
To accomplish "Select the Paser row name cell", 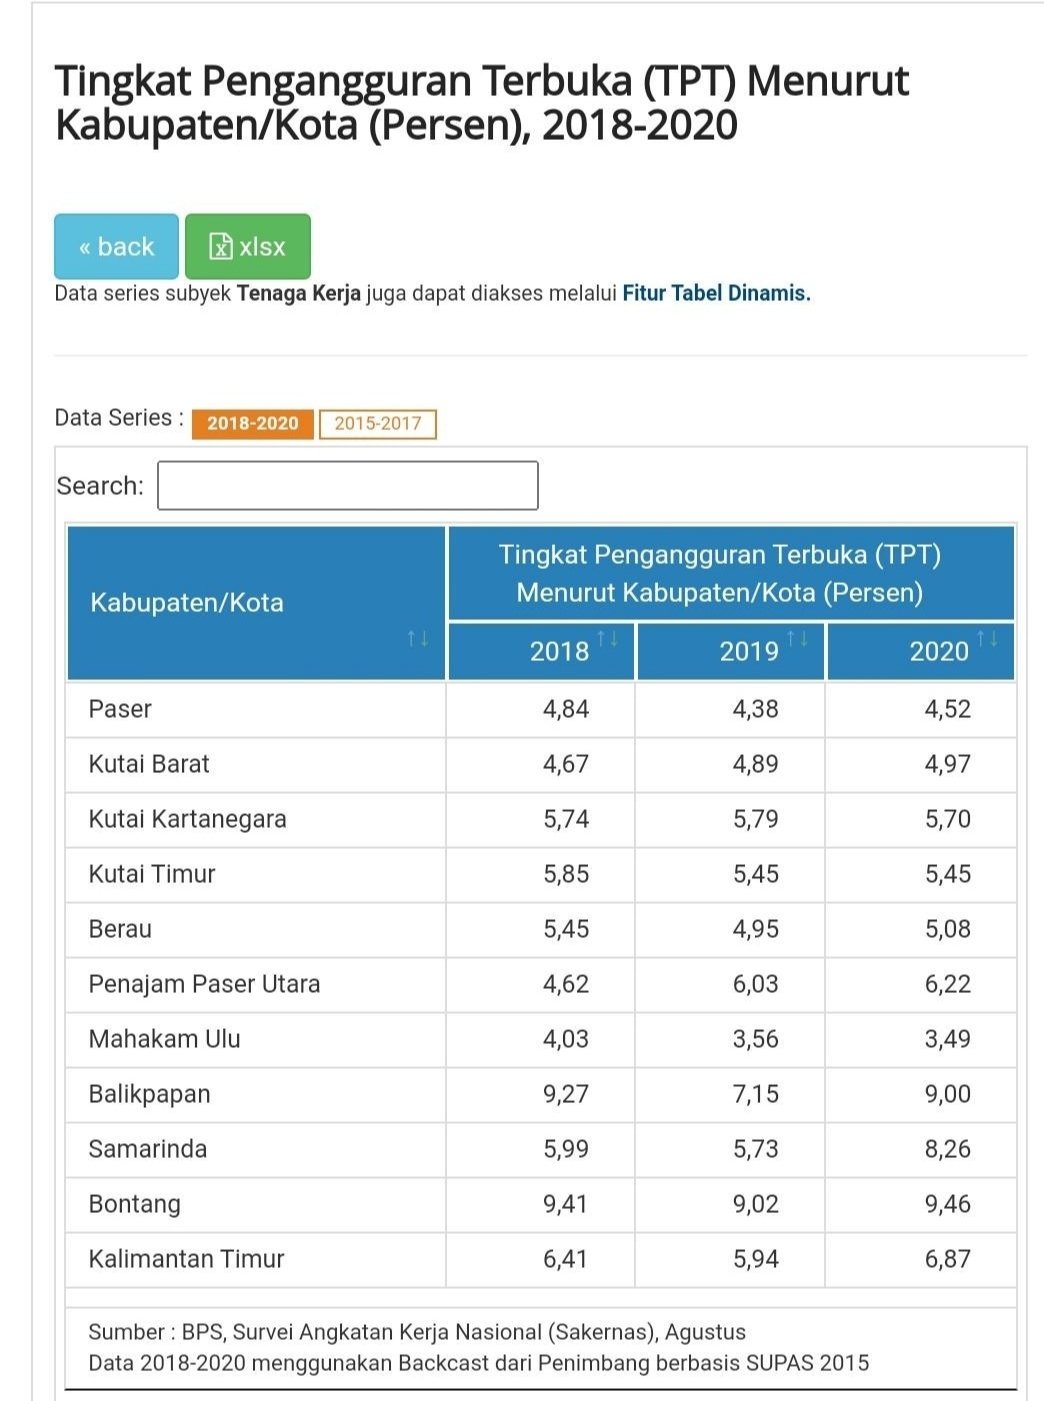I will [256, 710].
